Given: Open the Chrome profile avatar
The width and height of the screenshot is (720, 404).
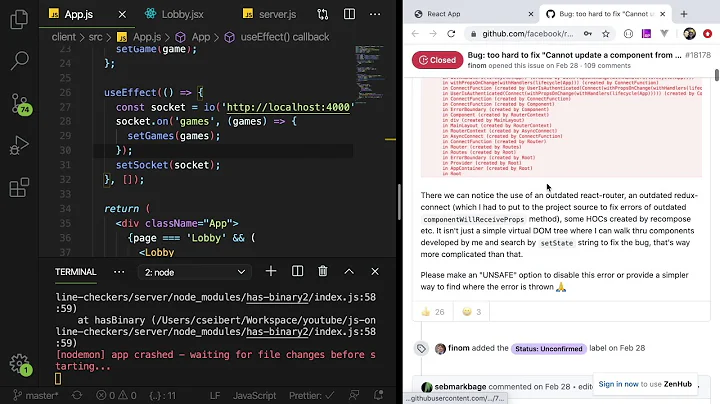Looking at the screenshot, I should pos(689,34).
